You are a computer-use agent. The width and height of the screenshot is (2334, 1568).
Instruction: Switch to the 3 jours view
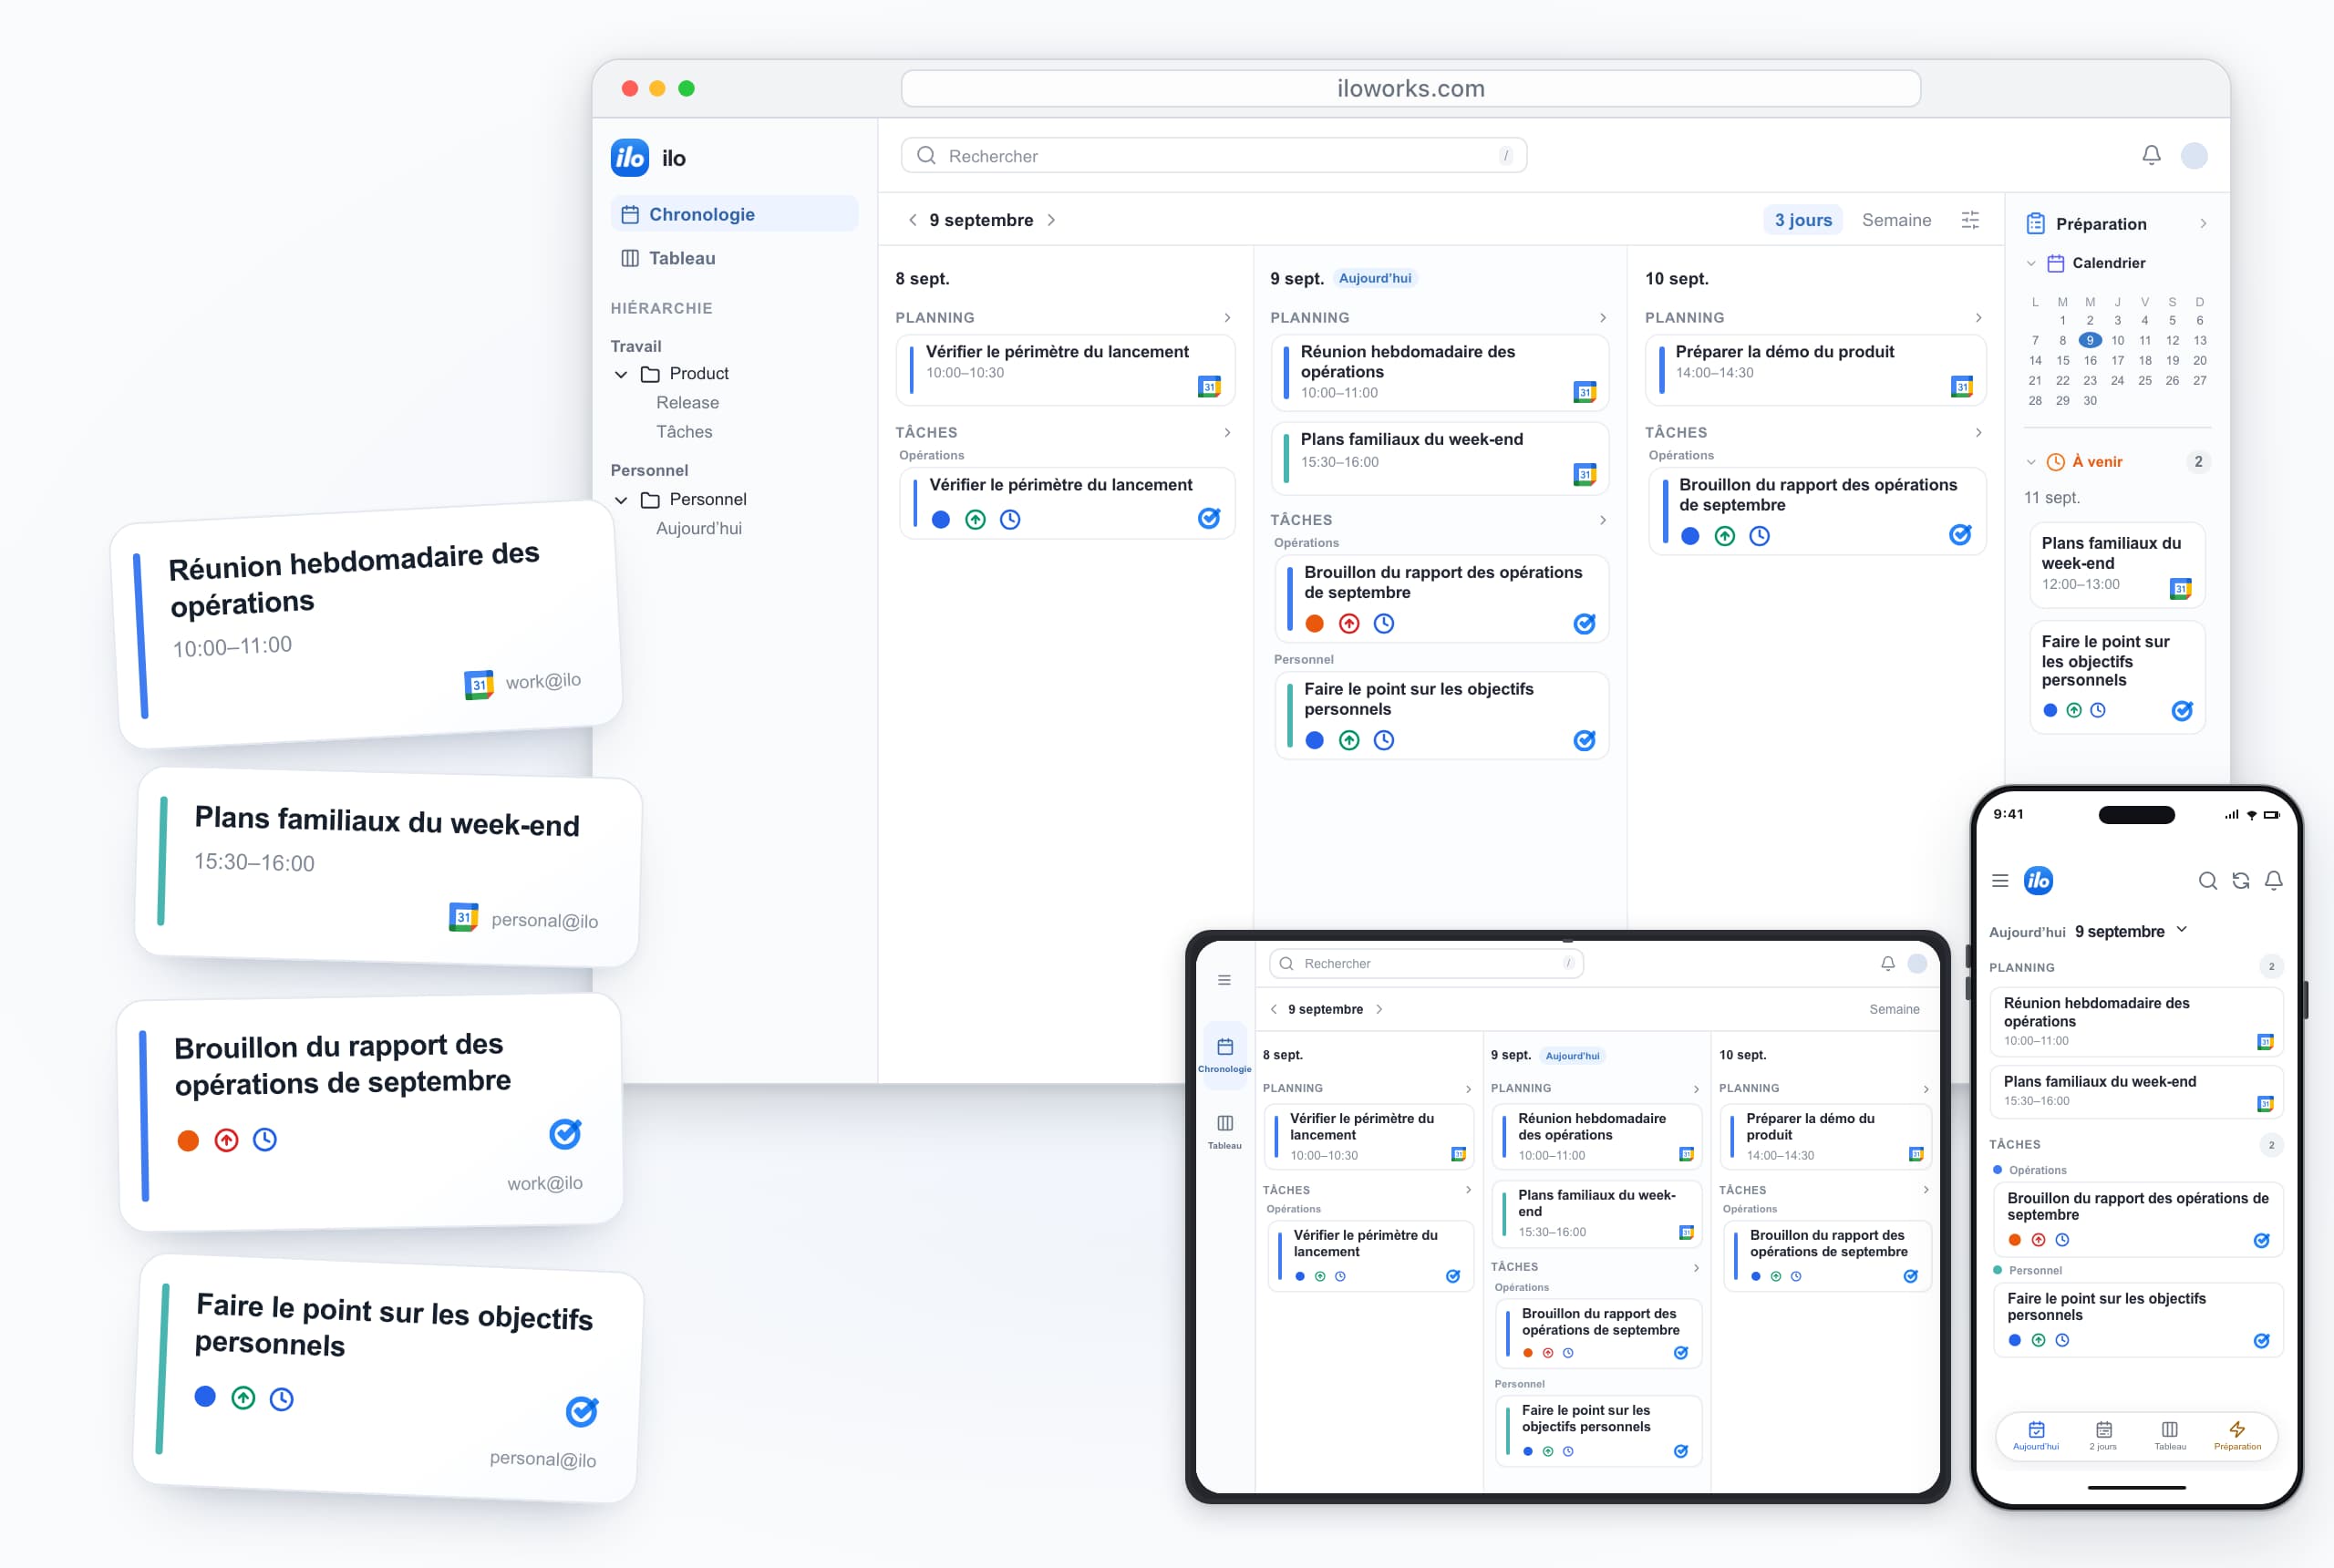[x=1803, y=220]
